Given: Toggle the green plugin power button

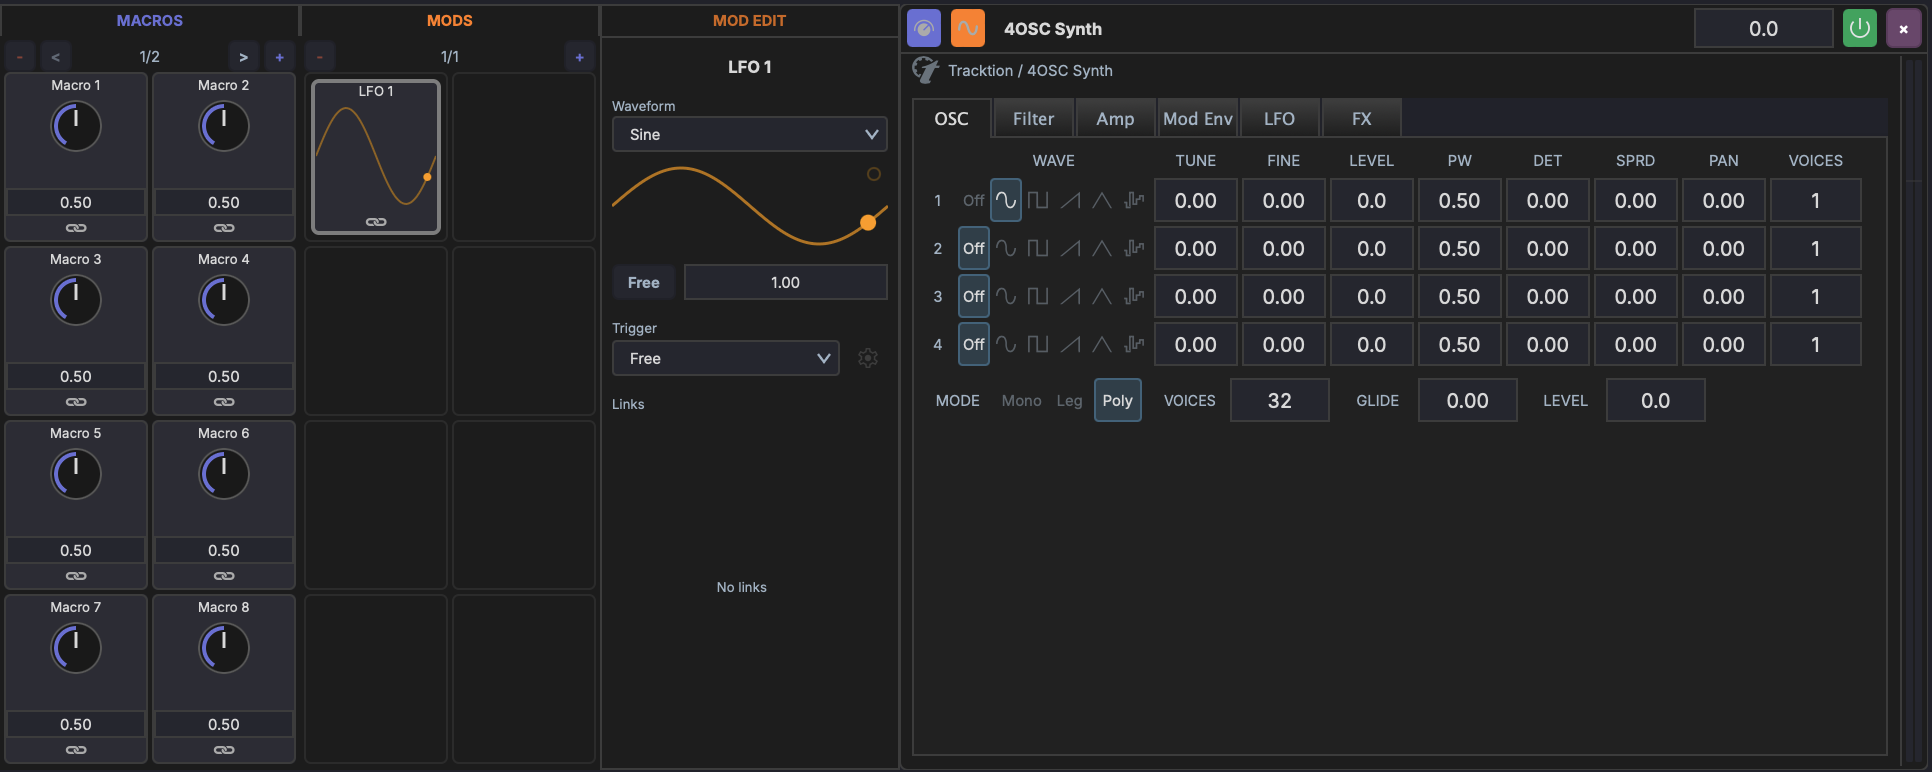Looking at the screenshot, I should tap(1859, 29).
